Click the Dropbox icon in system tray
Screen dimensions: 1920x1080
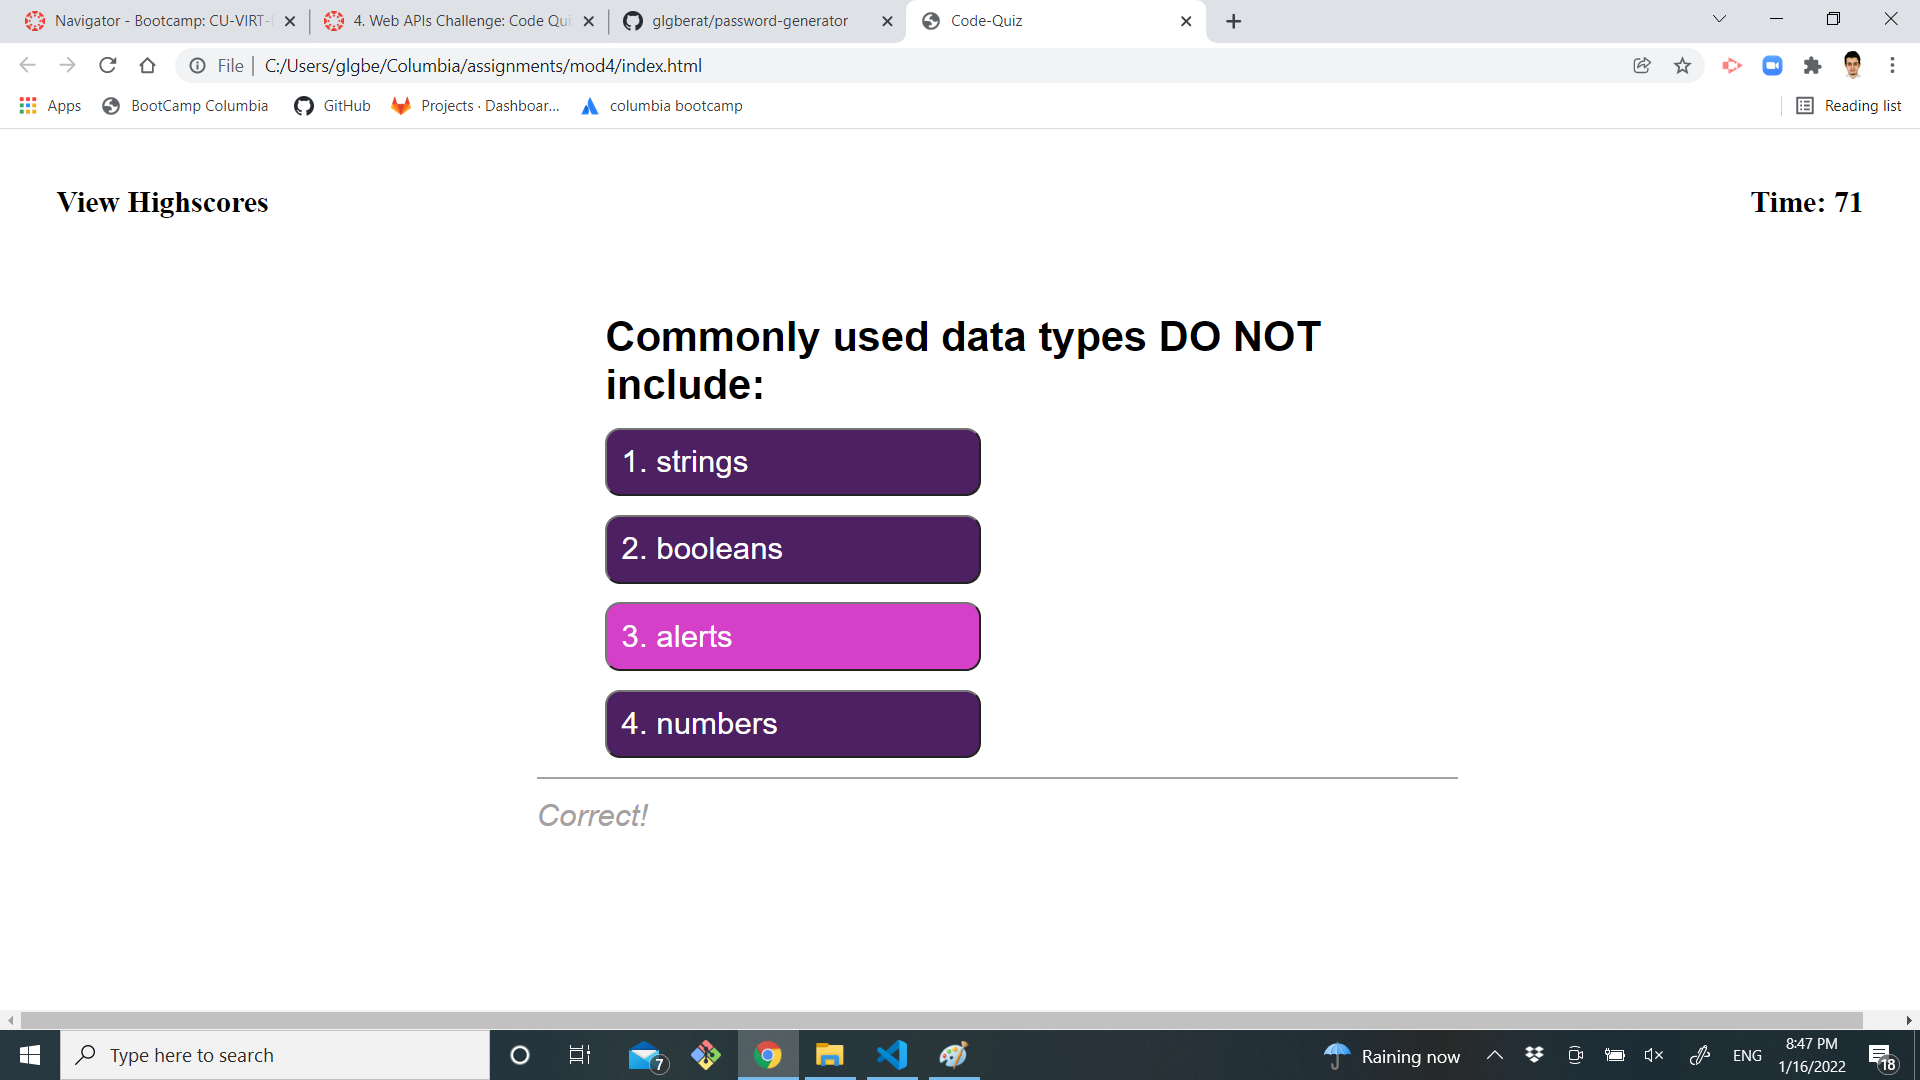coord(1535,1054)
